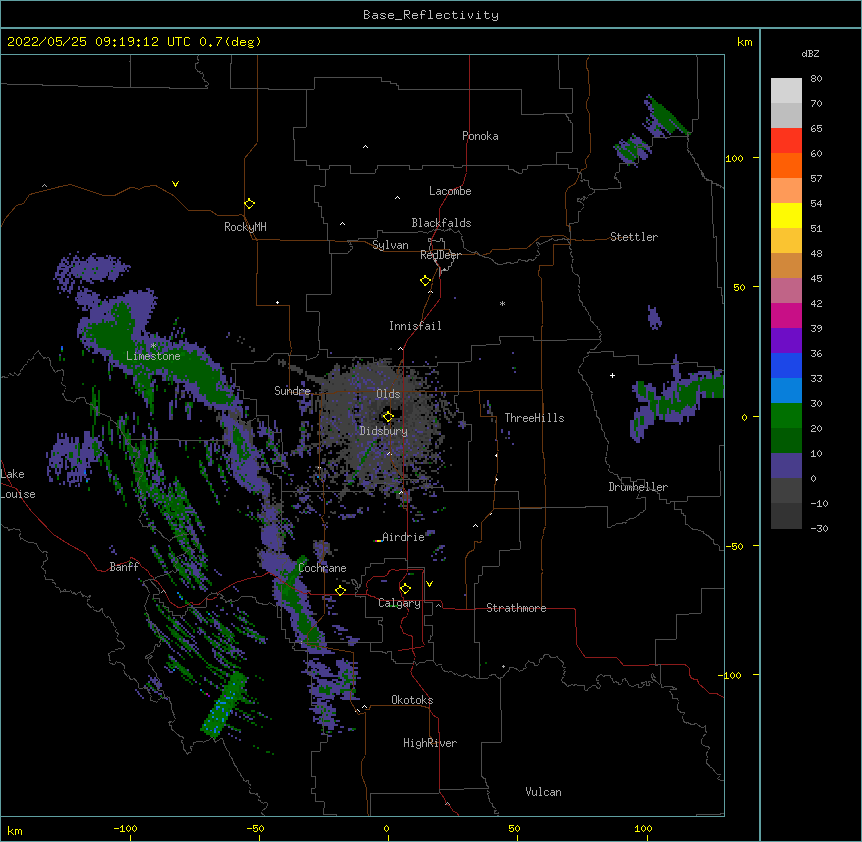Image resolution: width=862 pixels, height=842 pixels.
Task: Select the 80 dBZ white color swatch
Action: pos(786,90)
